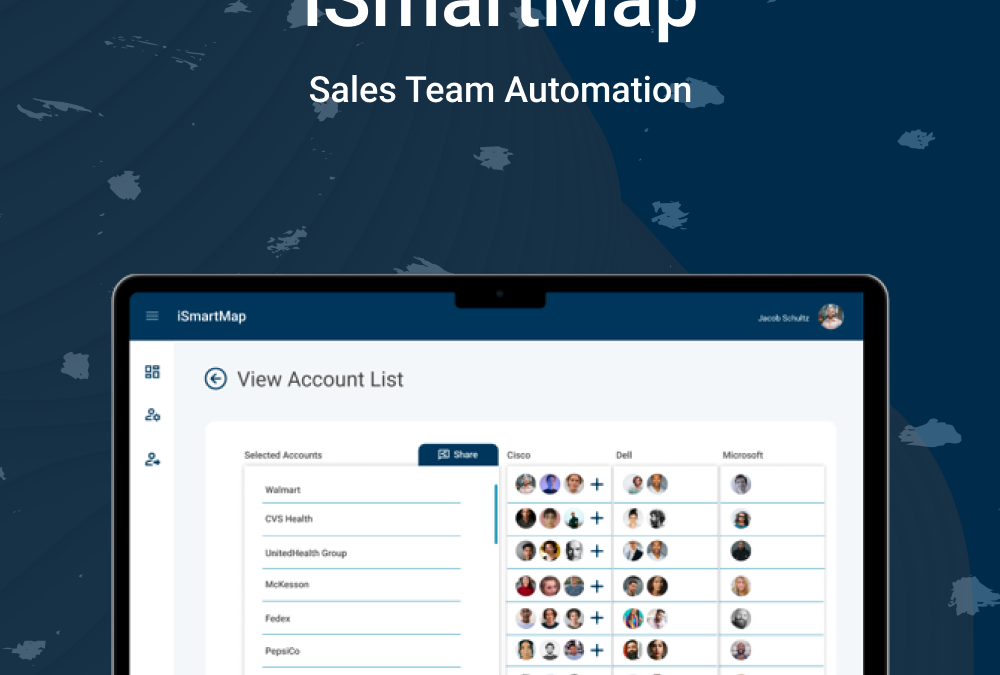Screen dimensions: 1000x675
Task: Click the first Dell avatar in Walmart row
Action: tap(633, 484)
